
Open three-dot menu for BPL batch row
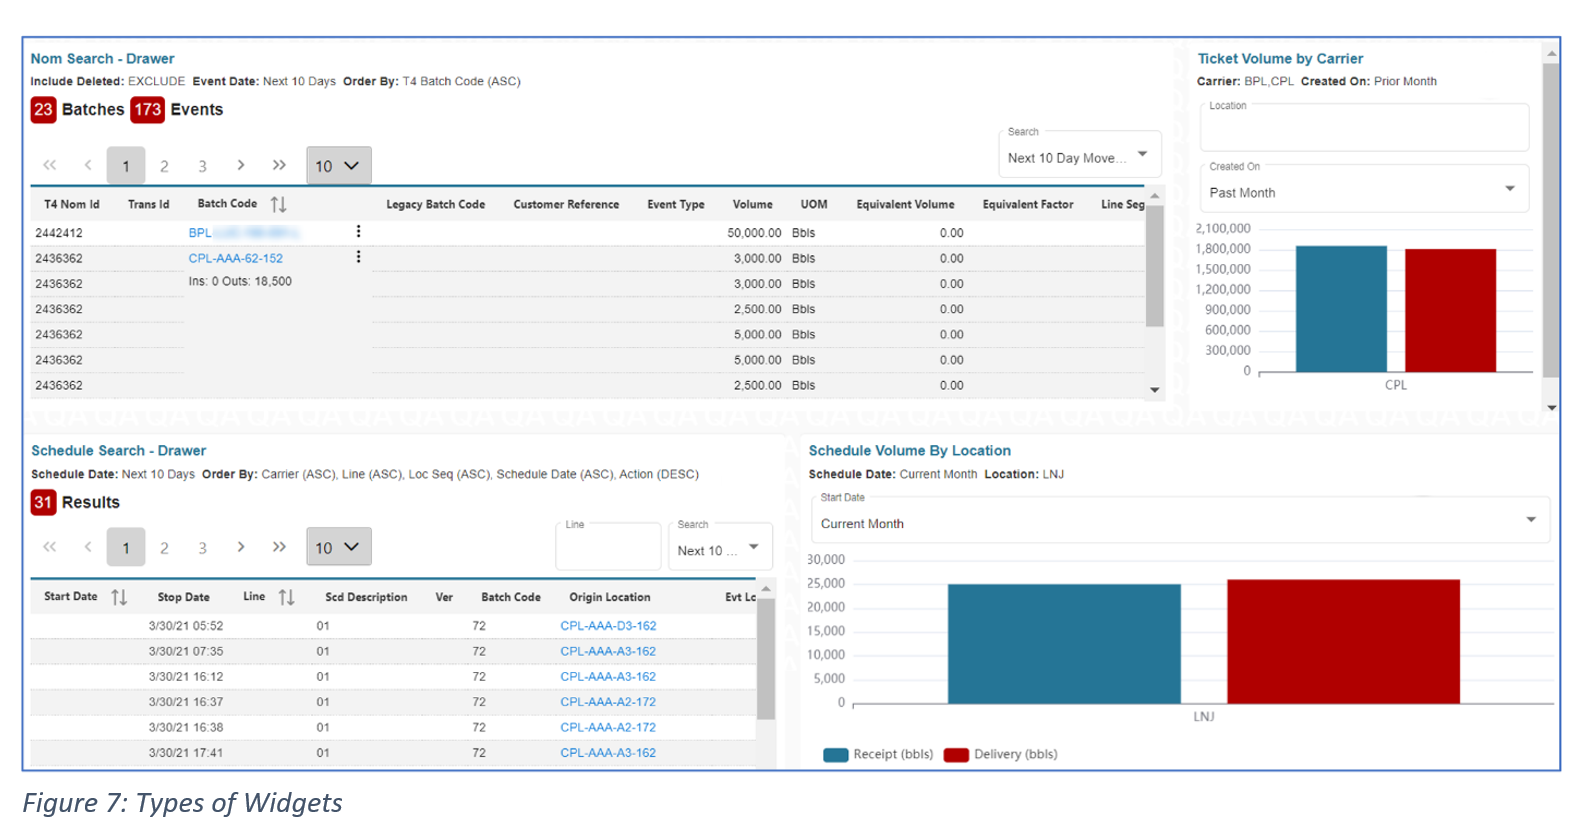[358, 232]
